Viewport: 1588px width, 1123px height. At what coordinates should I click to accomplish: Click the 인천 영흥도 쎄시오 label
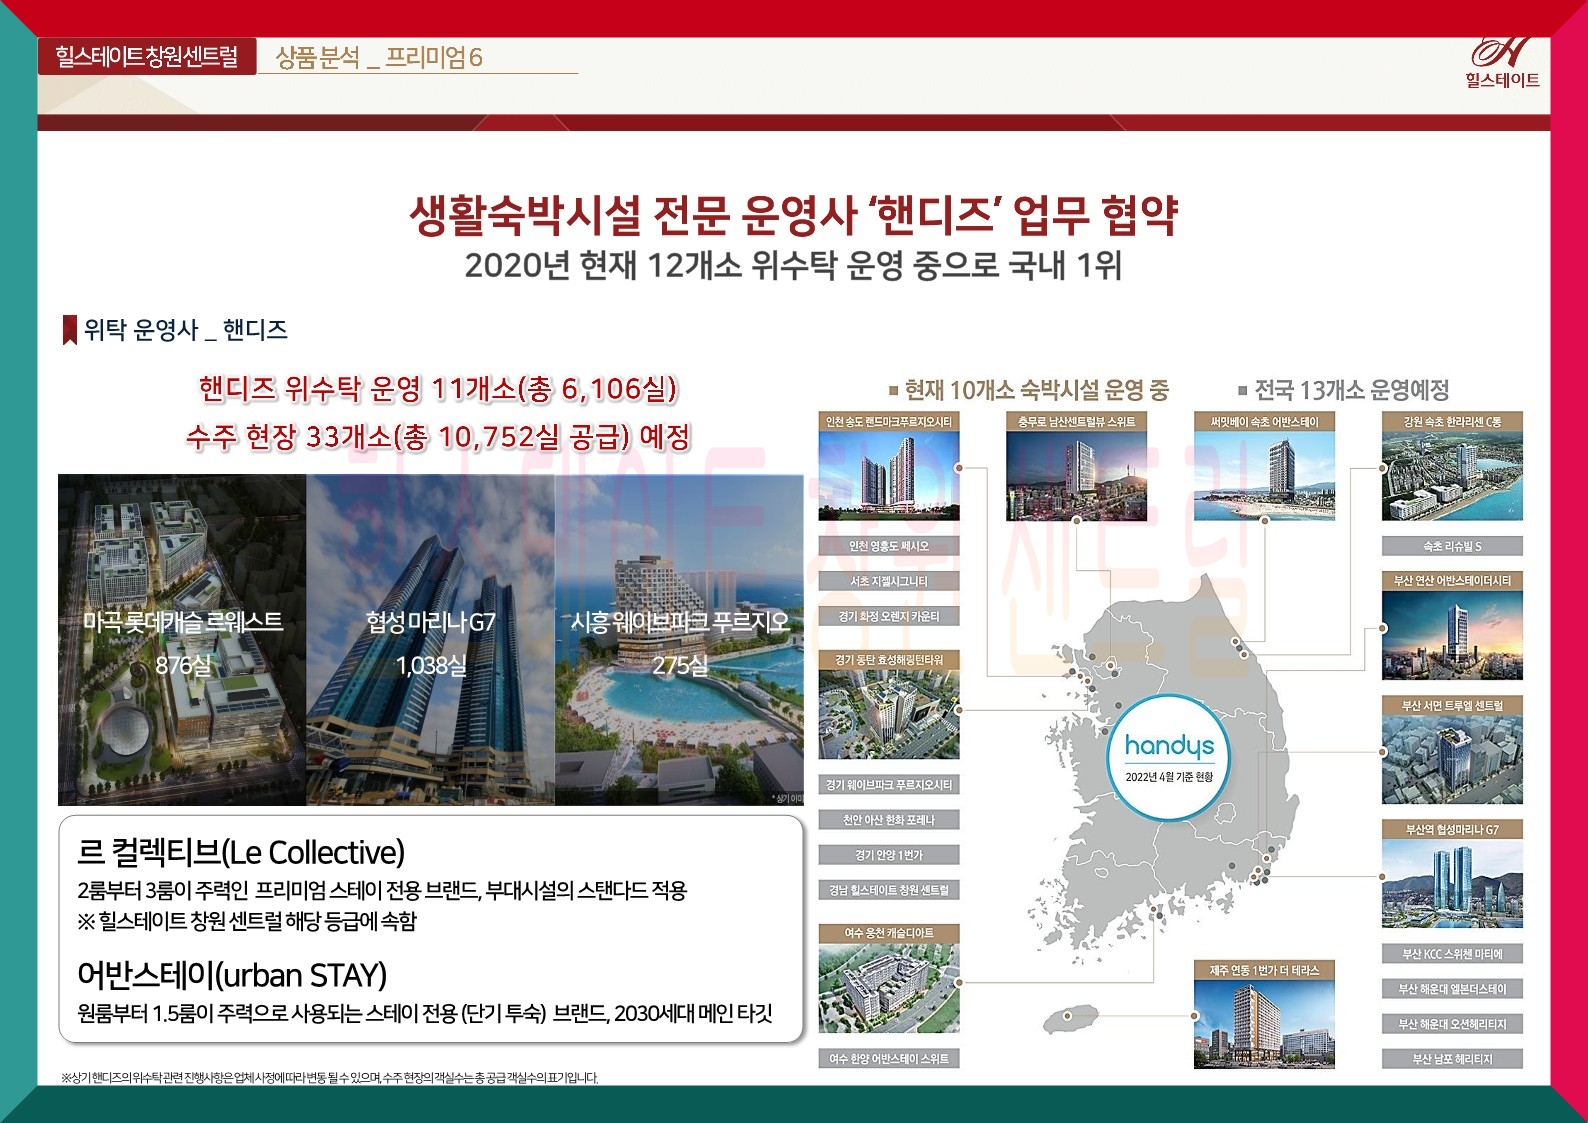click(889, 546)
